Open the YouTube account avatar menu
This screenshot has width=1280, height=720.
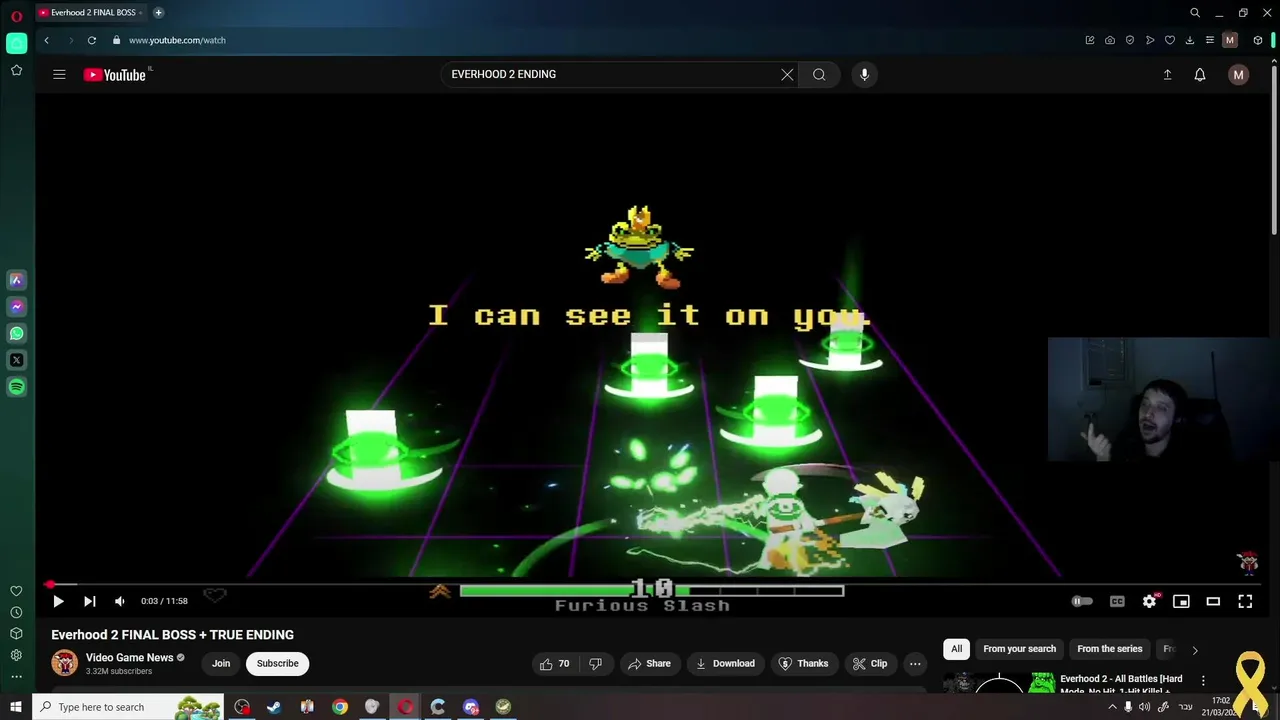(x=1238, y=74)
